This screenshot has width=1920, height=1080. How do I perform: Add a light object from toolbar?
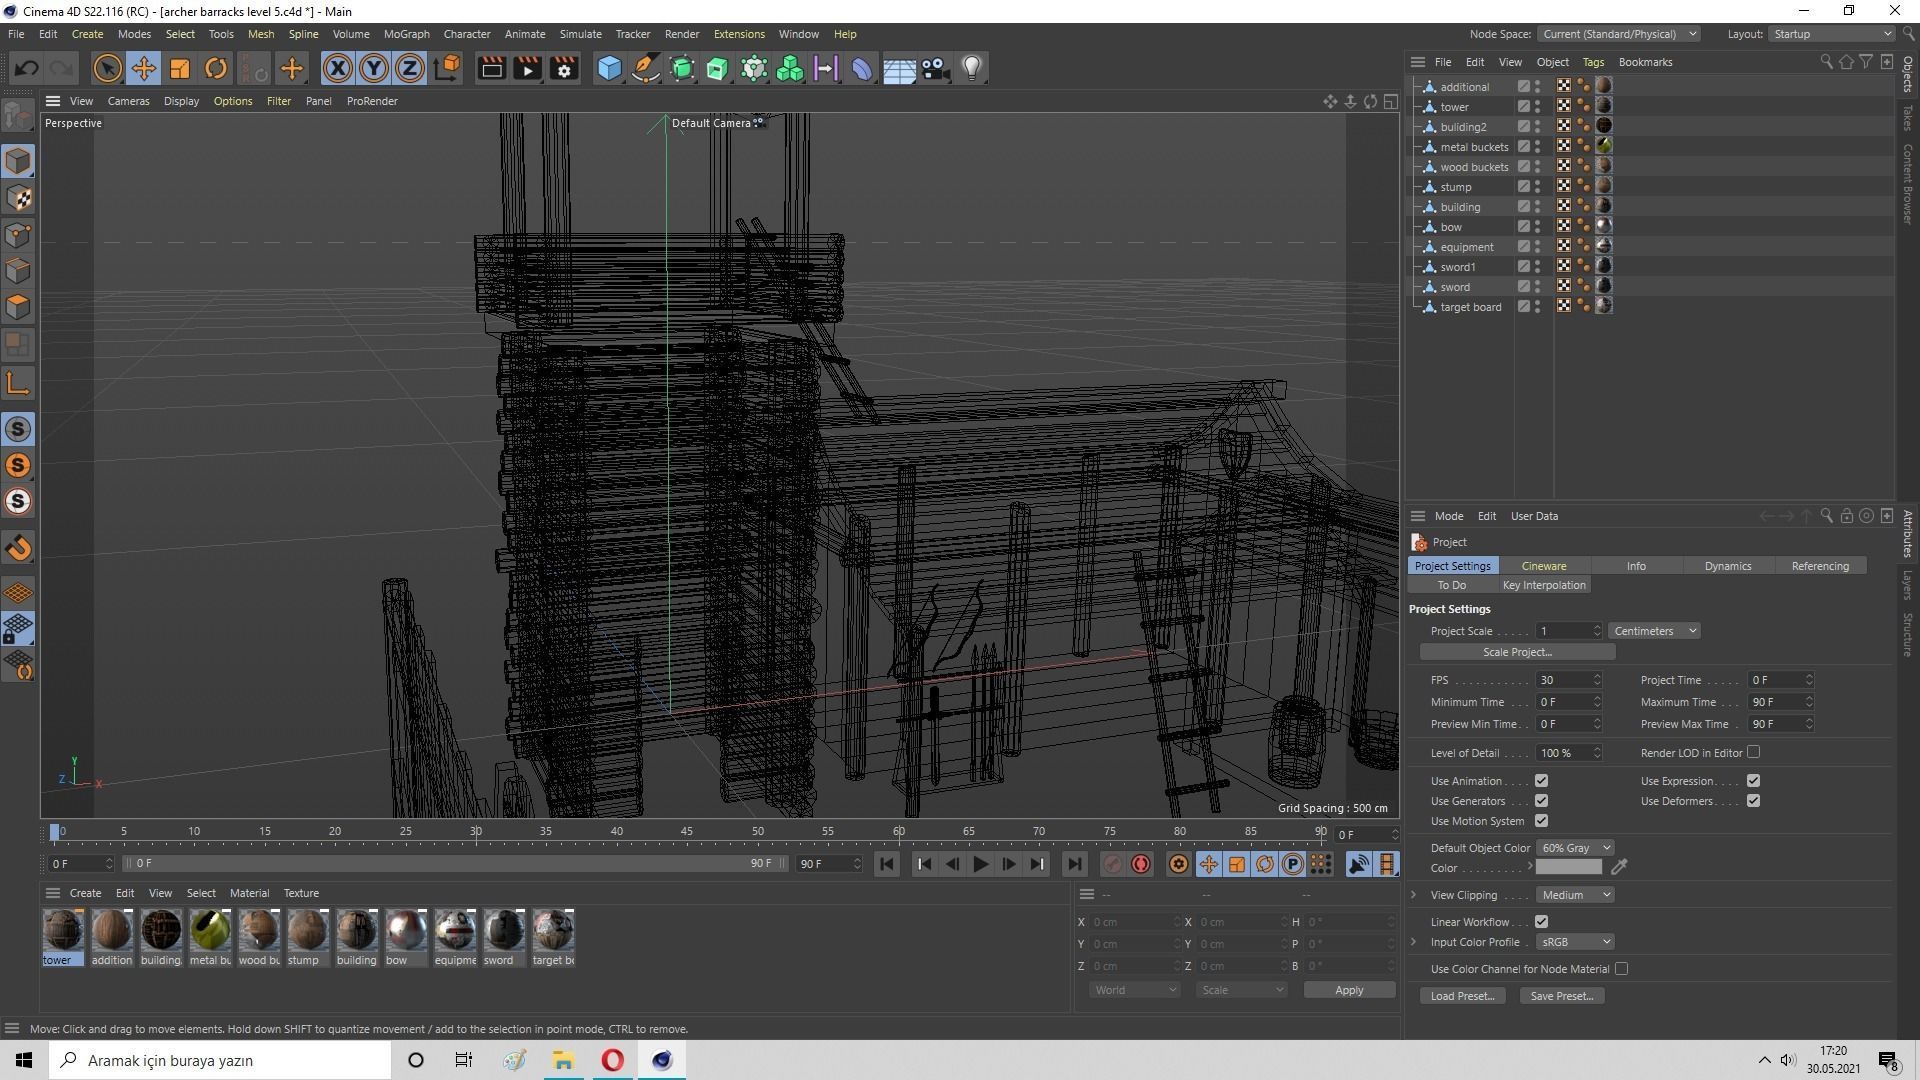[971, 68]
